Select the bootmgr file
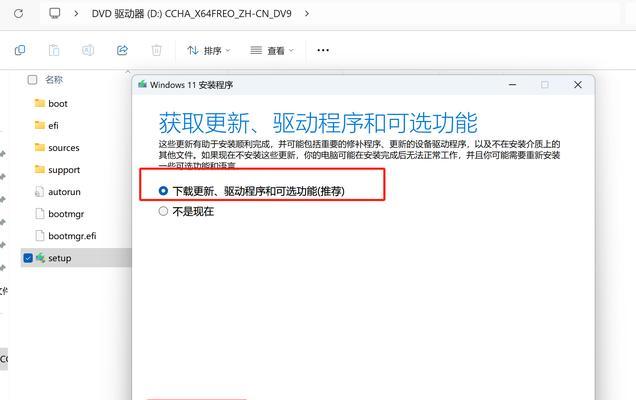 coord(66,214)
